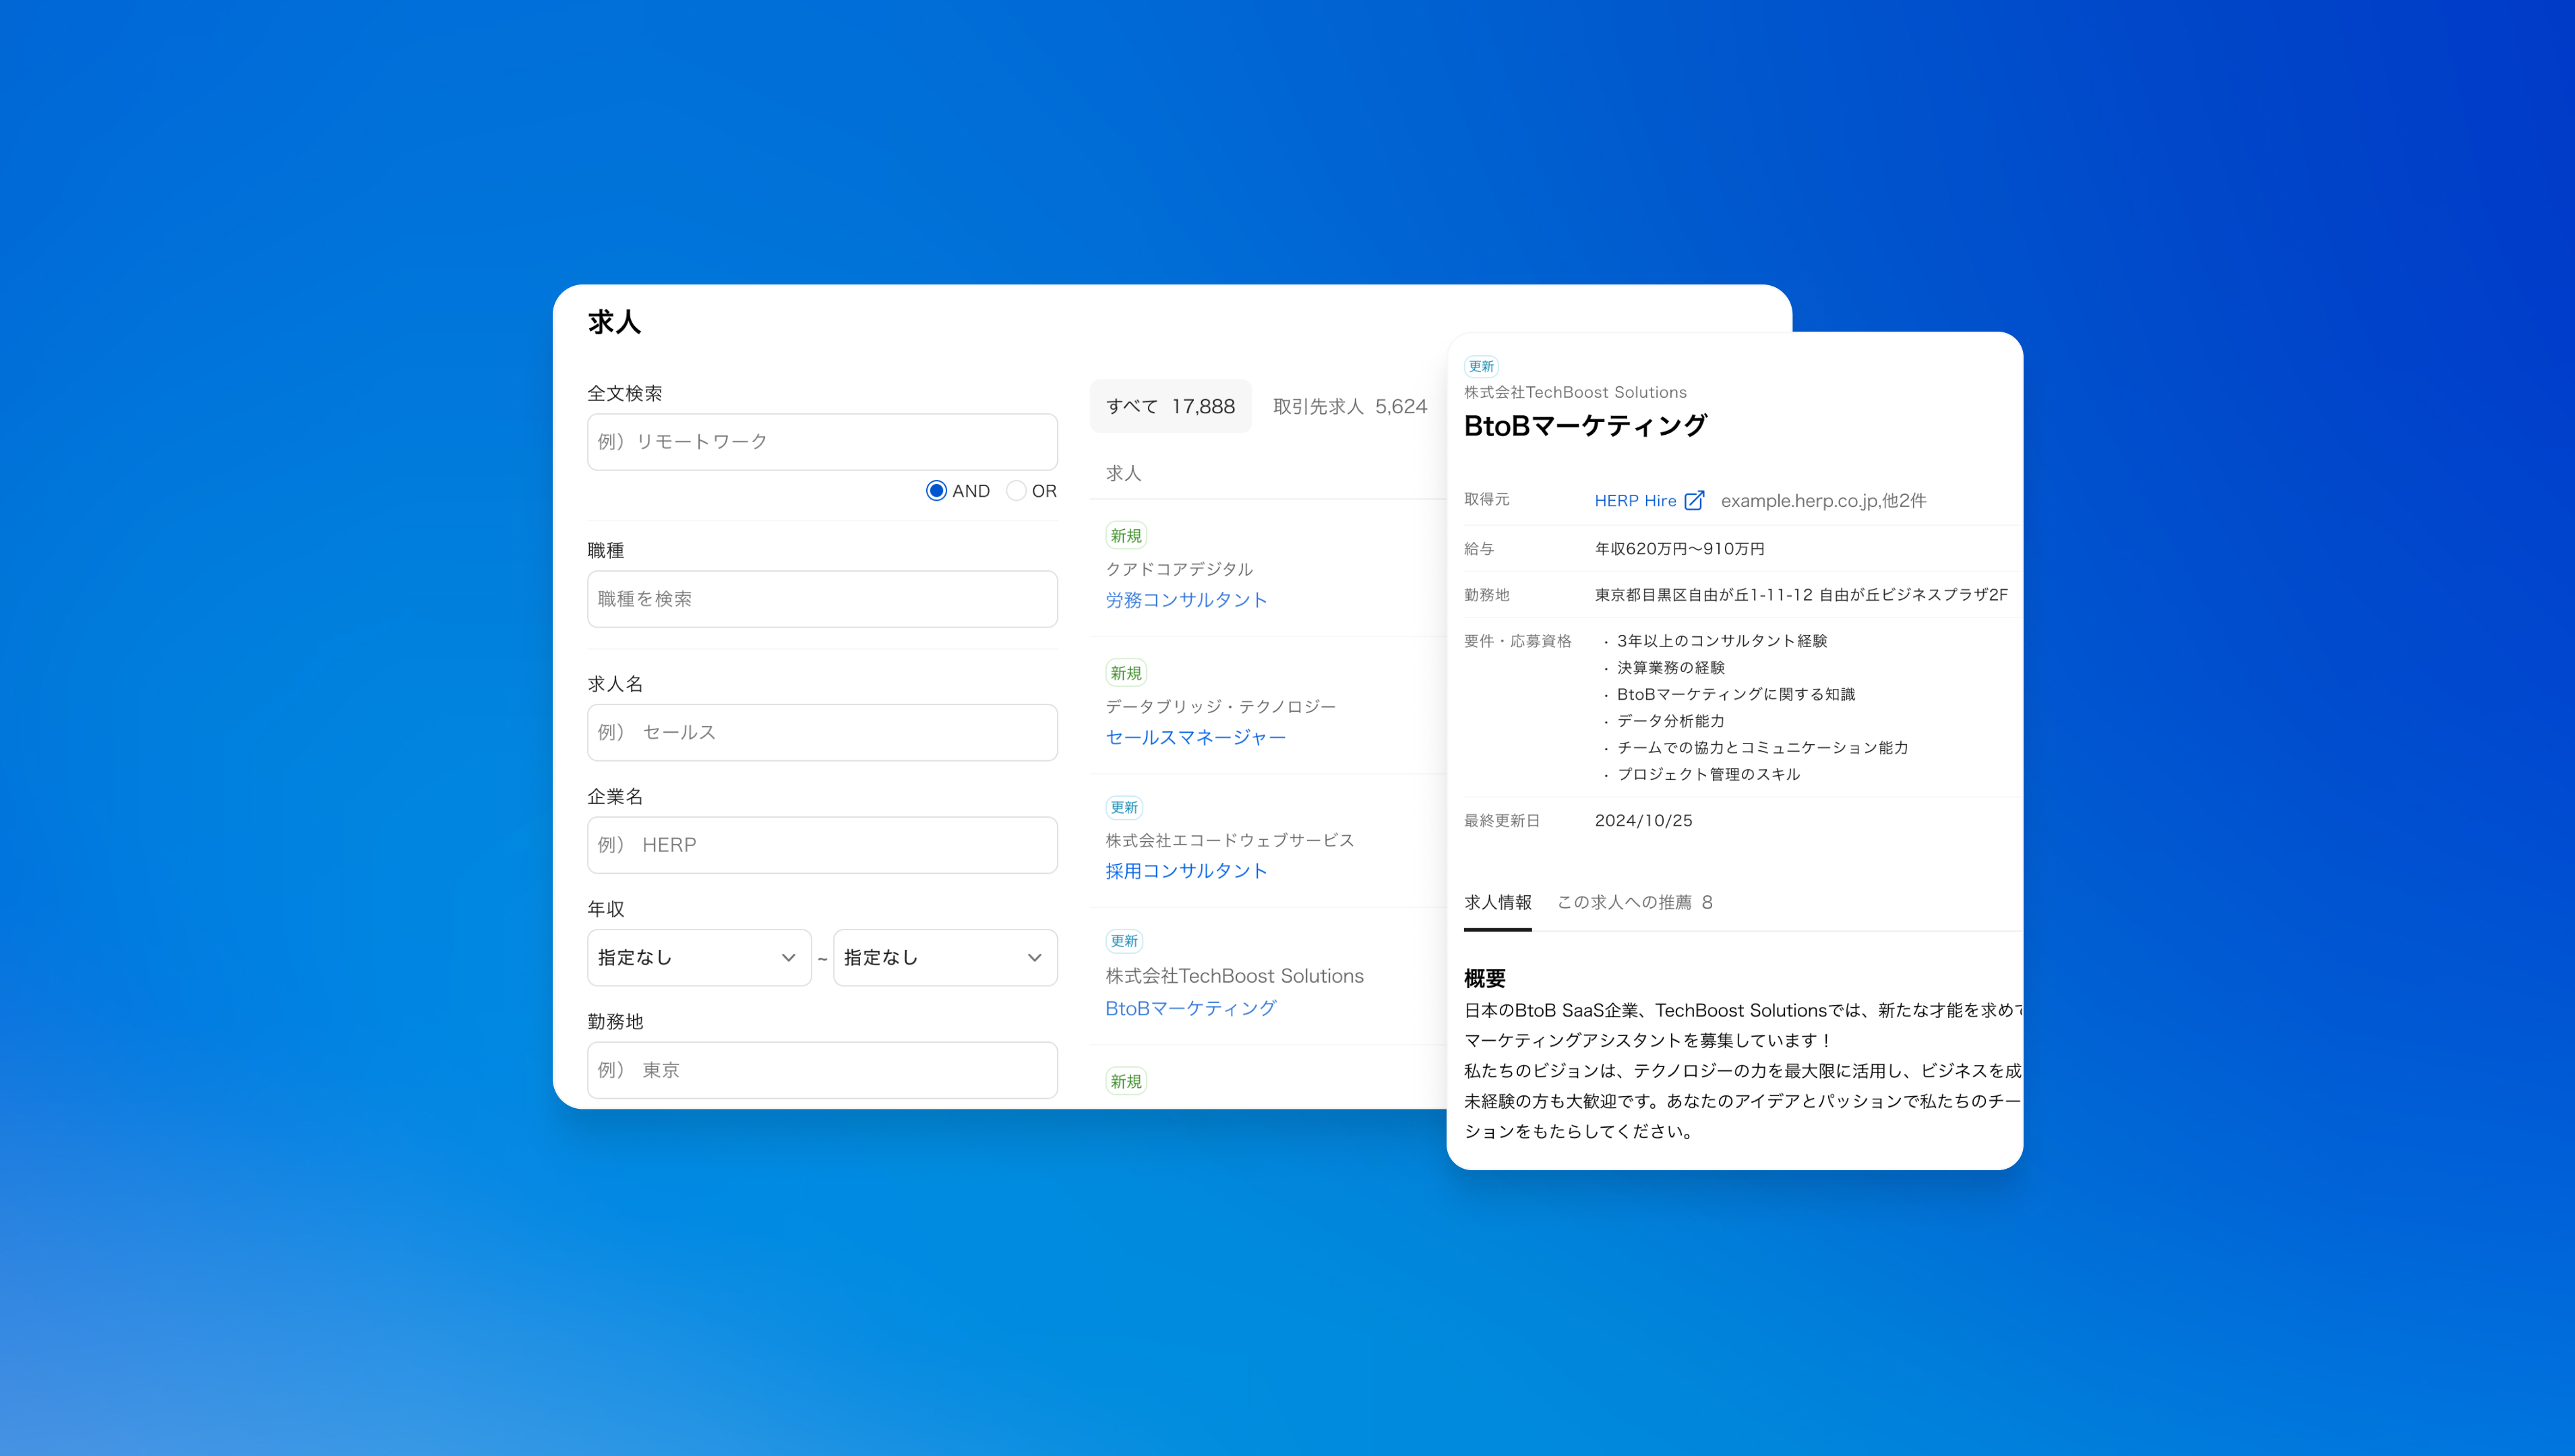2575x1456 pixels.
Task: Focus the 全文検索 text field
Action: coord(821,442)
